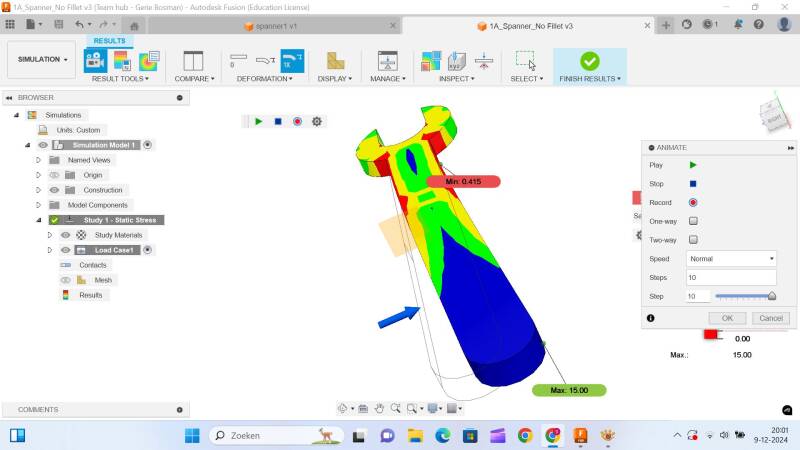Click the Undo arrow
800x450 pixels.
tap(79, 24)
